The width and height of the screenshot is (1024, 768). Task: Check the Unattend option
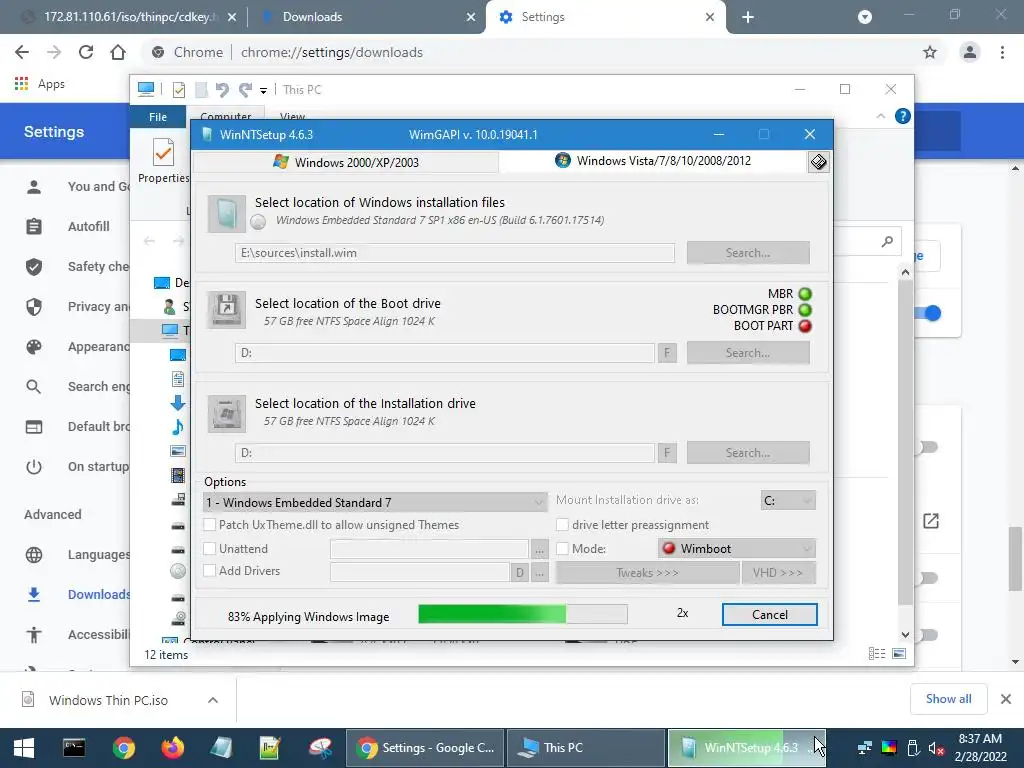pos(210,549)
